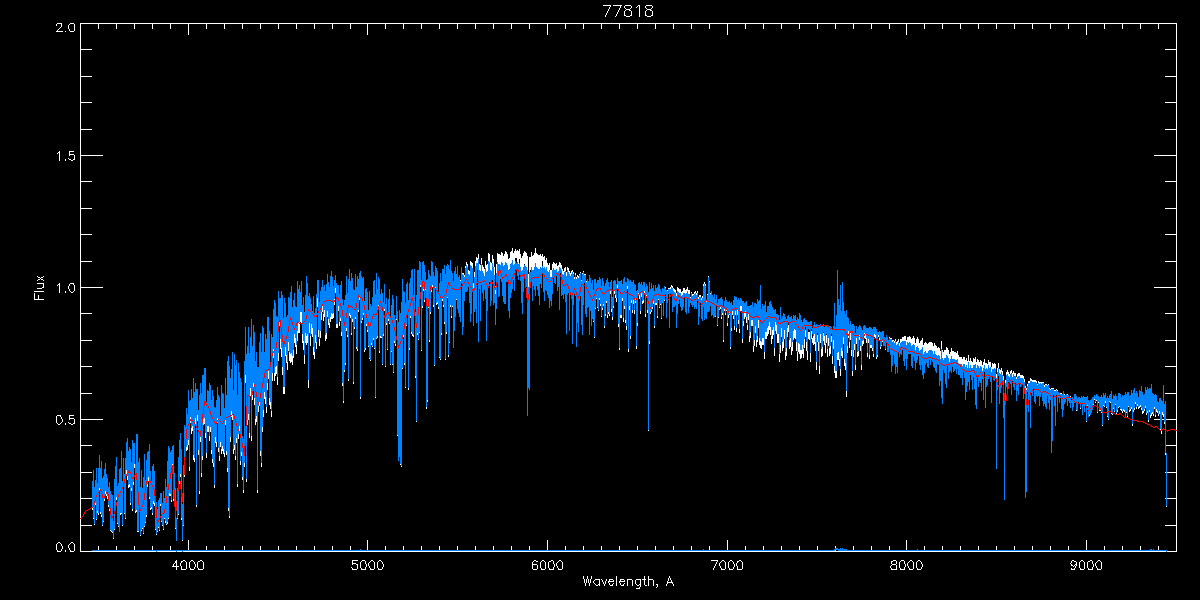Select the 6000 x-axis tick label
Screen dimensions: 1200x600
547,564
